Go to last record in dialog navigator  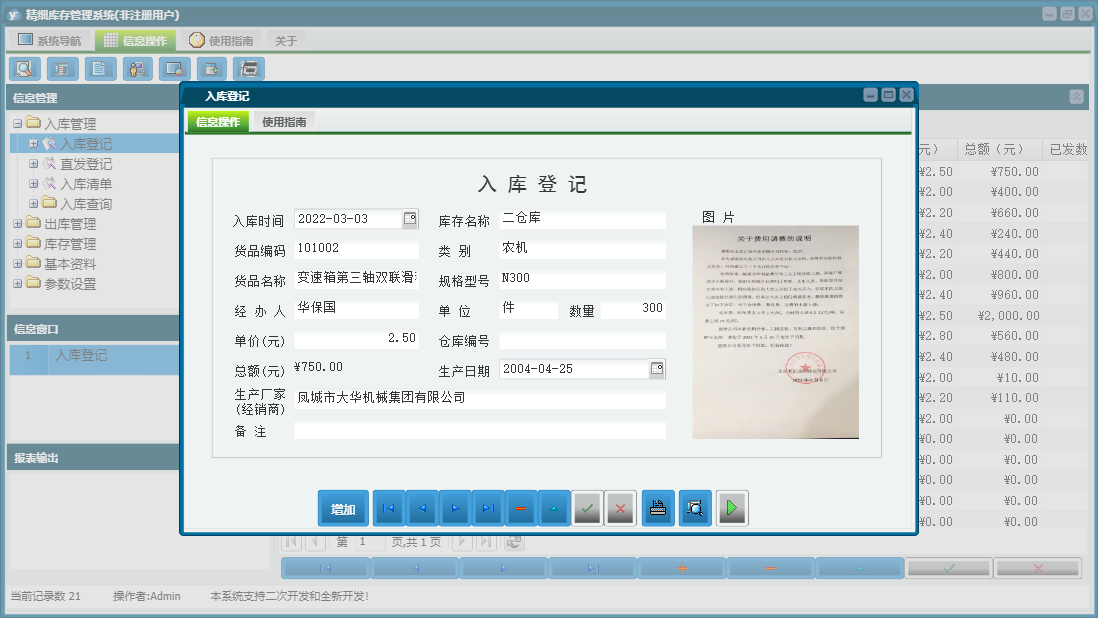coord(487,509)
